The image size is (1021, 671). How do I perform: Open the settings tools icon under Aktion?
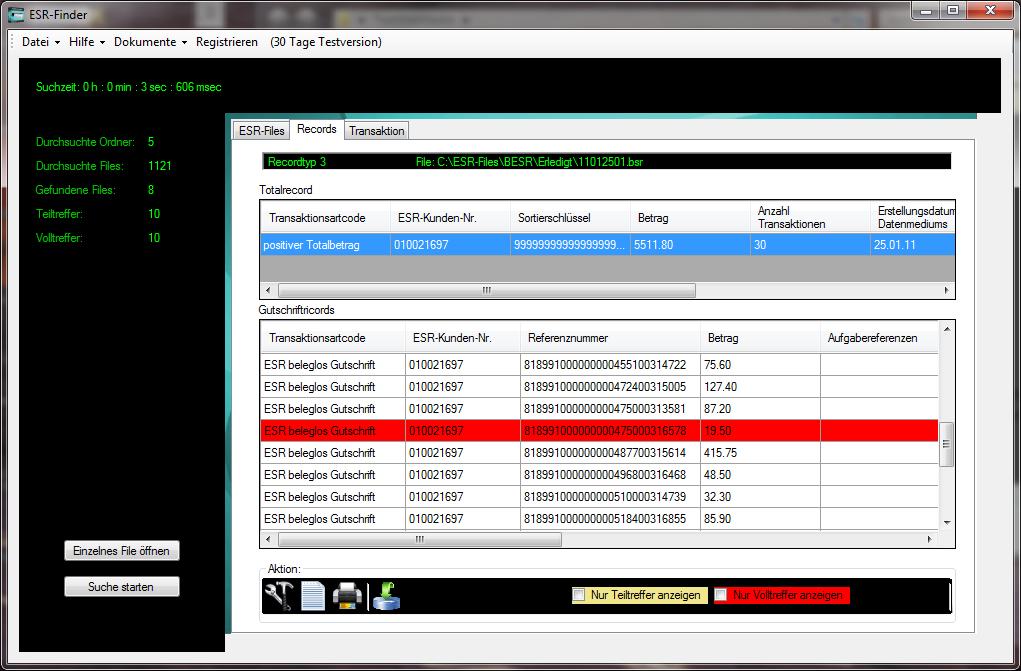pos(279,595)
